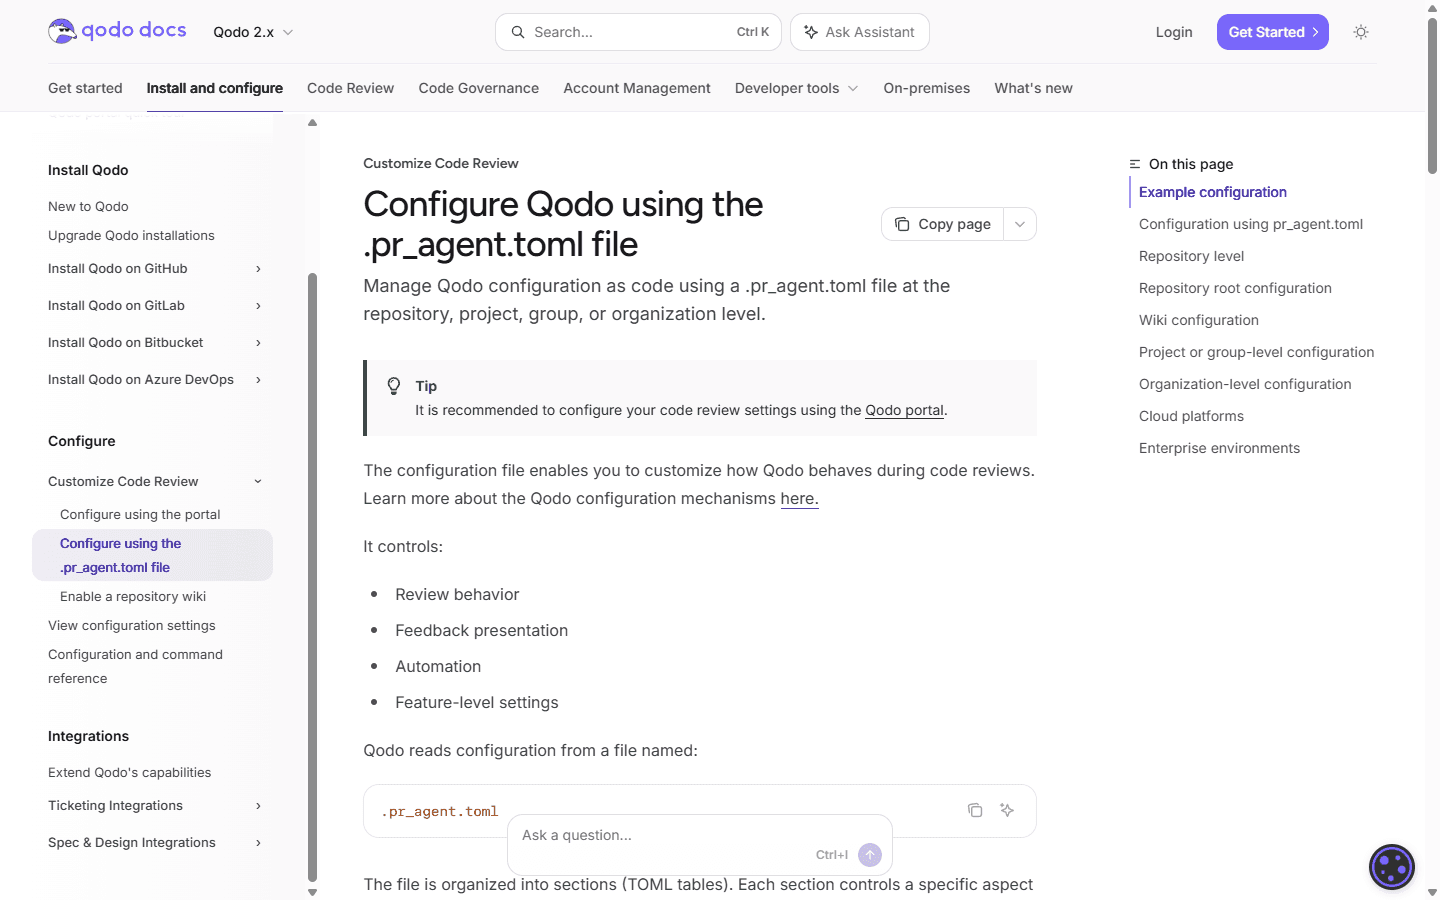This screenshot has height=900, width=1440.
Task: Toggle the light/dark theme sun icon
Action: 1361,32
